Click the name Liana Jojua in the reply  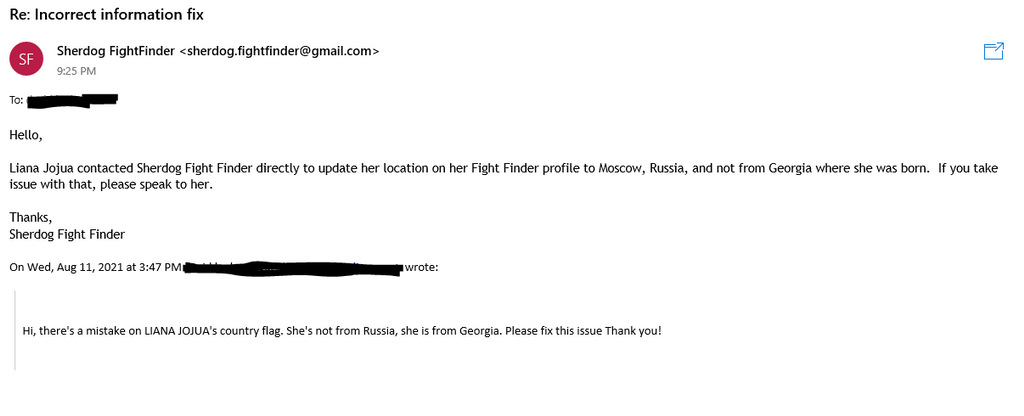coord(43,168)
